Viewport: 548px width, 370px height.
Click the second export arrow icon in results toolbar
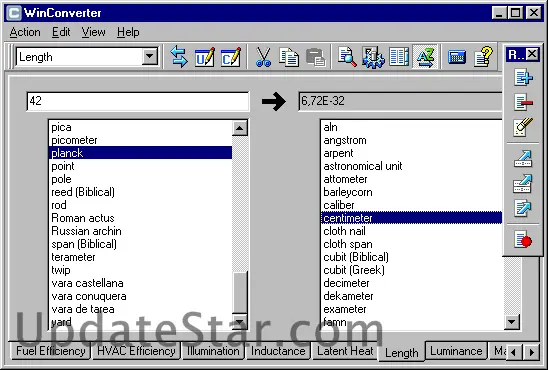(523, 184)
